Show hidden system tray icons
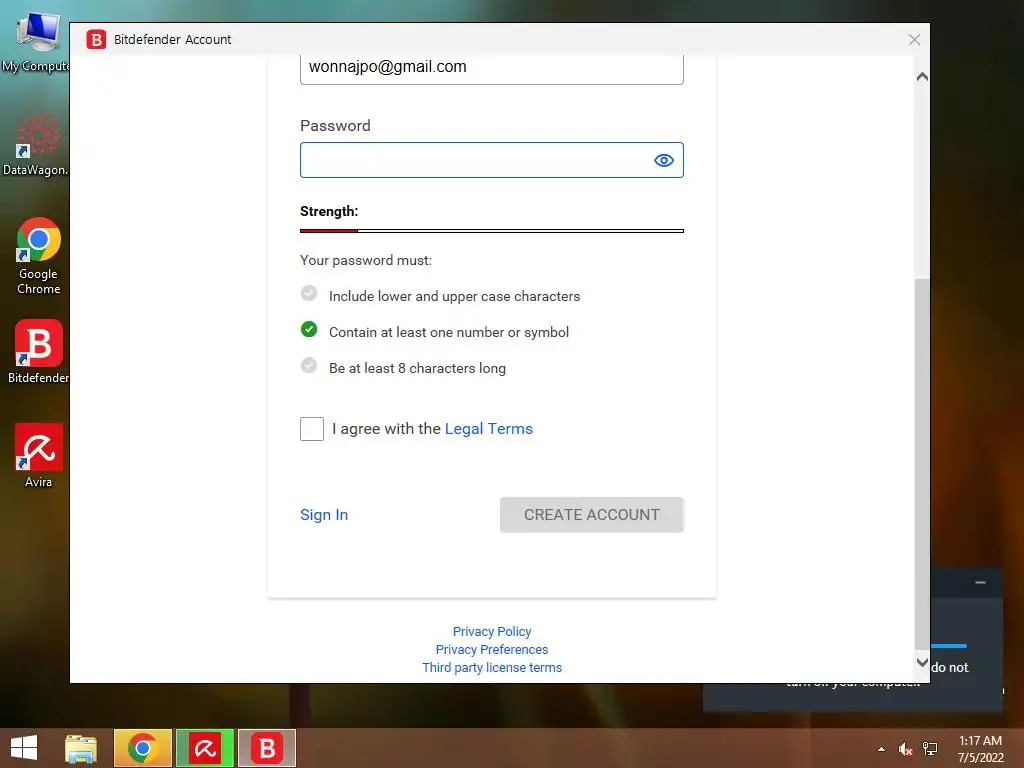The height and width of the screenshot is (768, 1024). pos(882,749)
